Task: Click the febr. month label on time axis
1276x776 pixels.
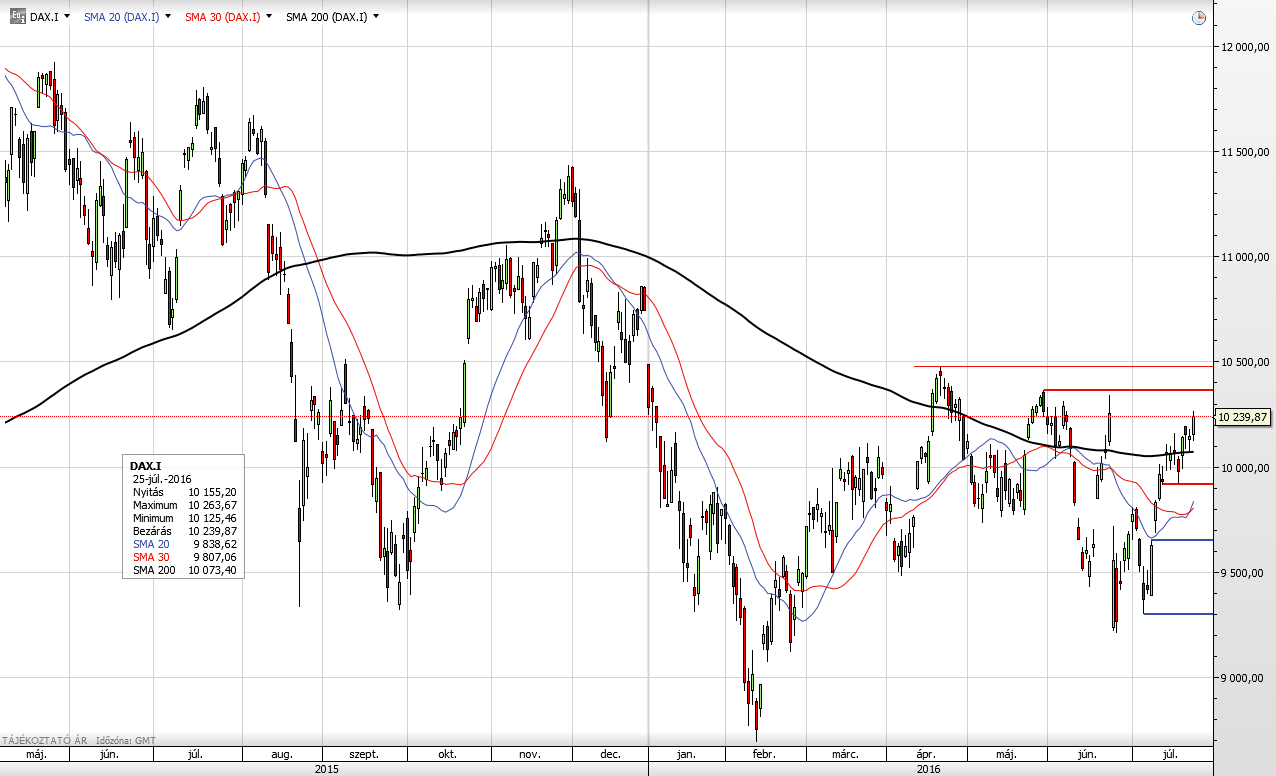Action: [764, 753]
